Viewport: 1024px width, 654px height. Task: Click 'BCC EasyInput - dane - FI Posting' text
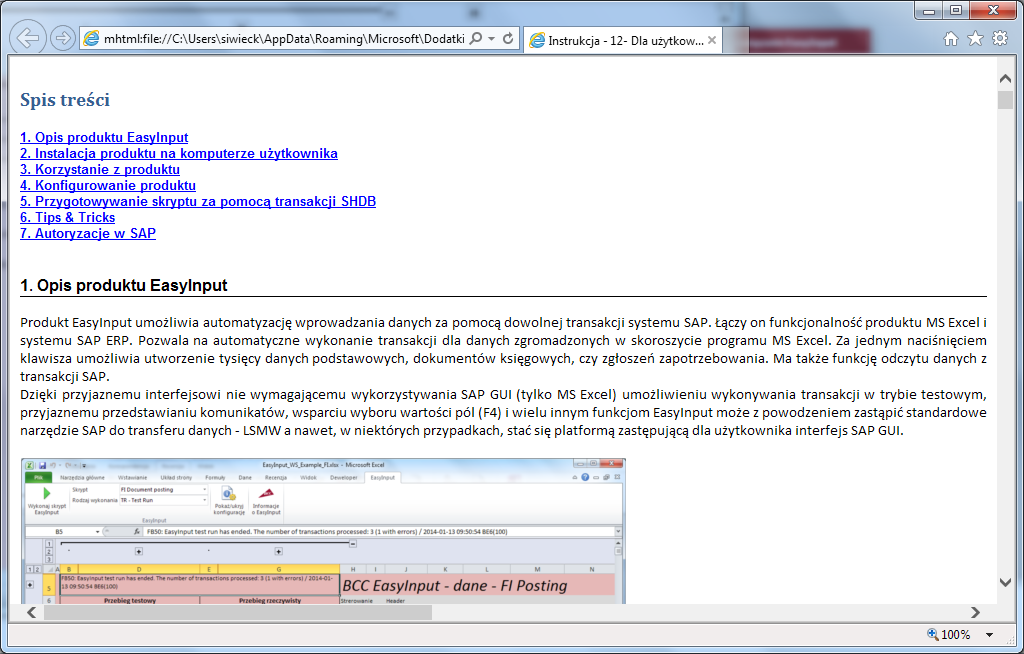(455, 585)
